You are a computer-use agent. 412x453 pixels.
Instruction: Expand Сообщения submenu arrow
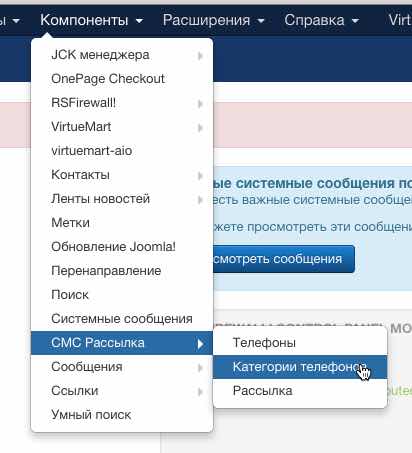[x=200, y=368]
